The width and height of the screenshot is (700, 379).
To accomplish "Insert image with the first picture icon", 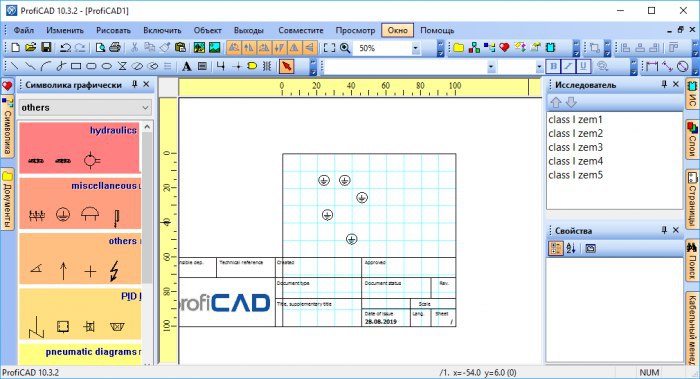I will (199, 48).
